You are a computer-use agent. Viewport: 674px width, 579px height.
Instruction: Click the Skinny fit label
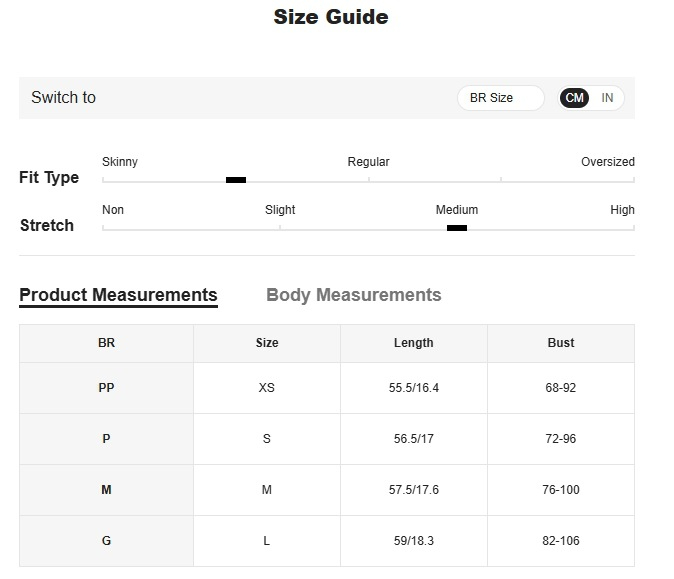click(120, 162)
